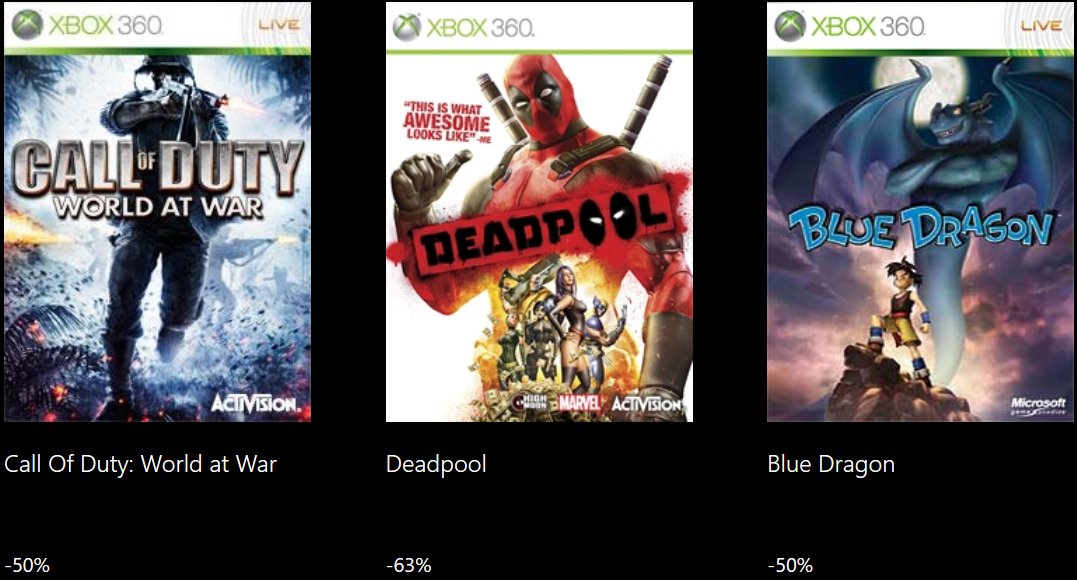The width and height of the screenshot is (1077, 580).
Task: Open Call of Duty World at War cover art
Action: point(157,212)
